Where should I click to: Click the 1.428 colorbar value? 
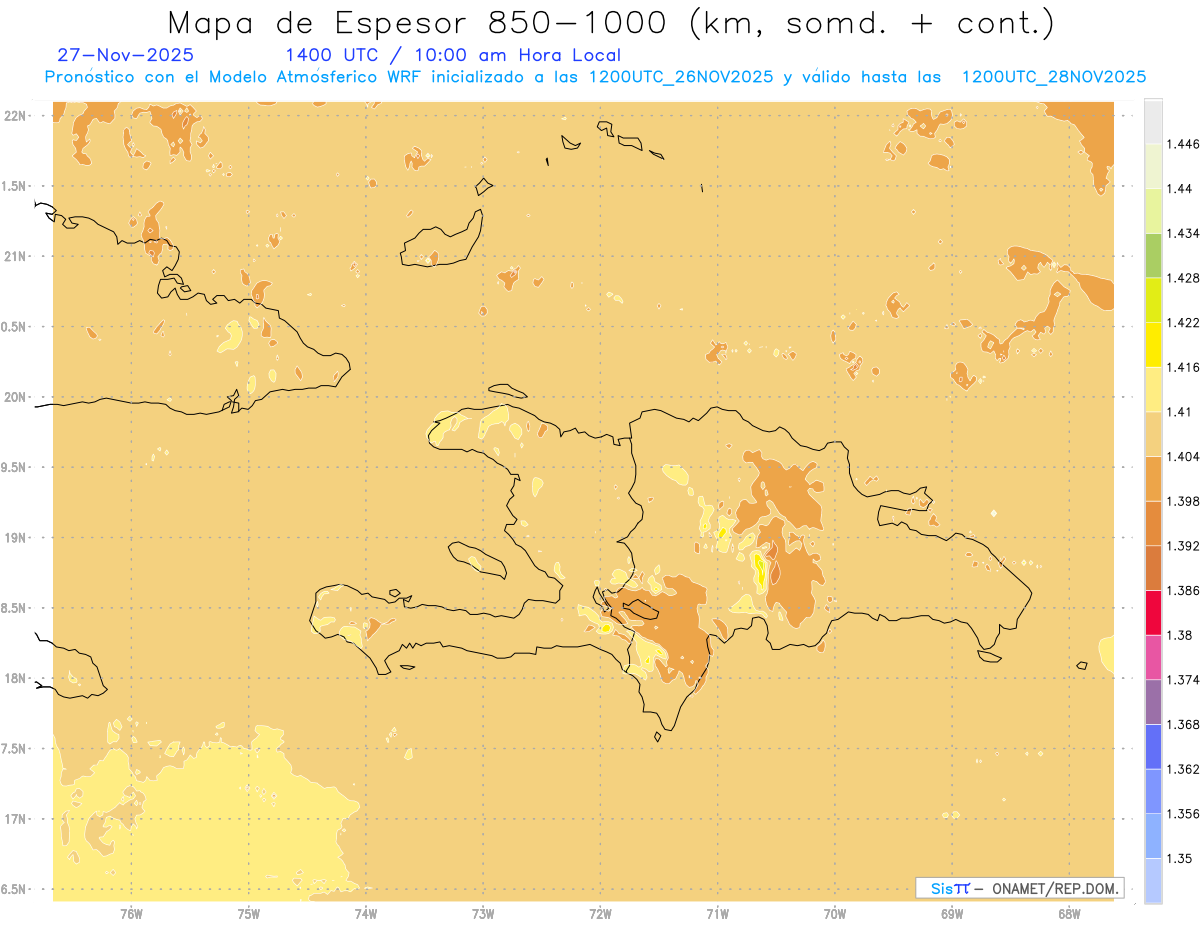click(x=1182, y=278)
